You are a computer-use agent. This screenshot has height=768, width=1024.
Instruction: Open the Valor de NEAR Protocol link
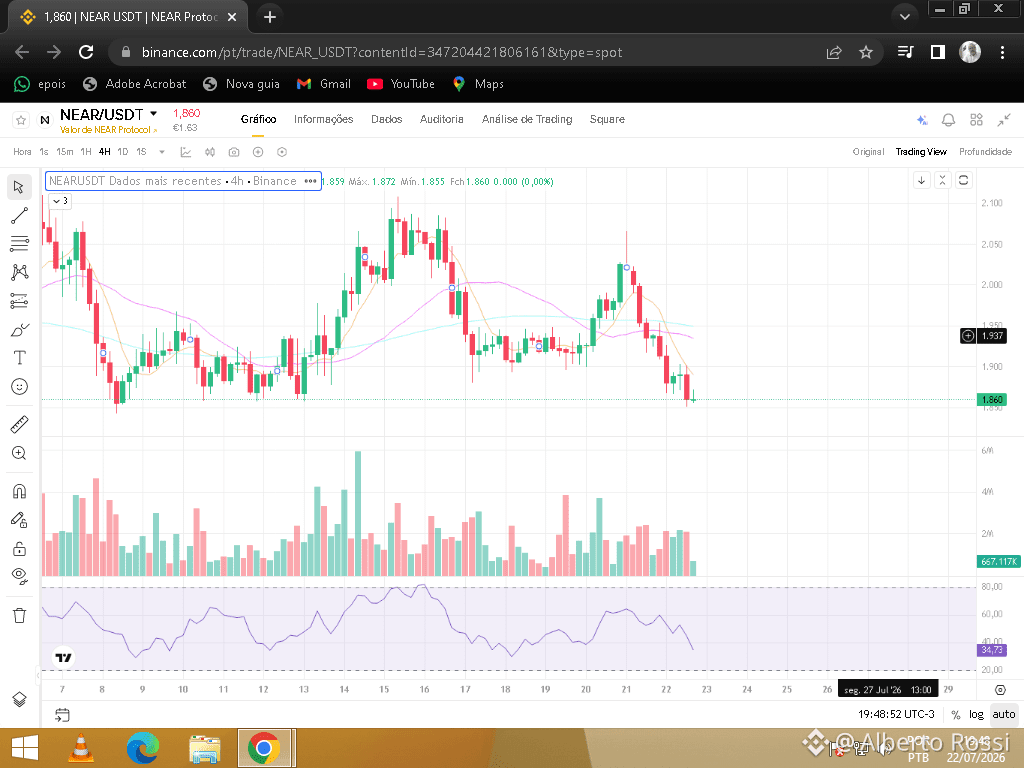[108, 130]
